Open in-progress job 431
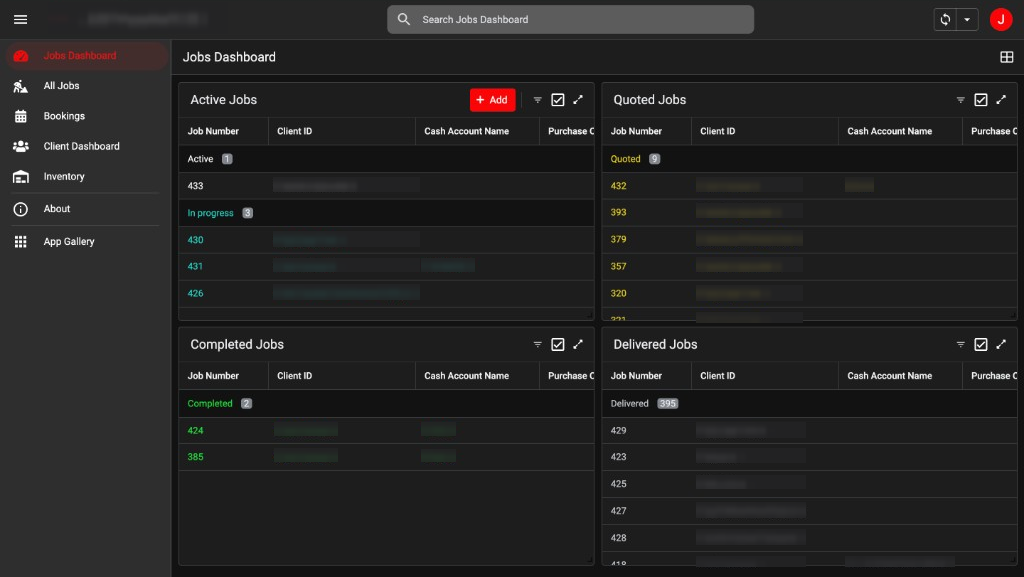The height and width of the screenshot is (577, 1024). click(386, 266)
